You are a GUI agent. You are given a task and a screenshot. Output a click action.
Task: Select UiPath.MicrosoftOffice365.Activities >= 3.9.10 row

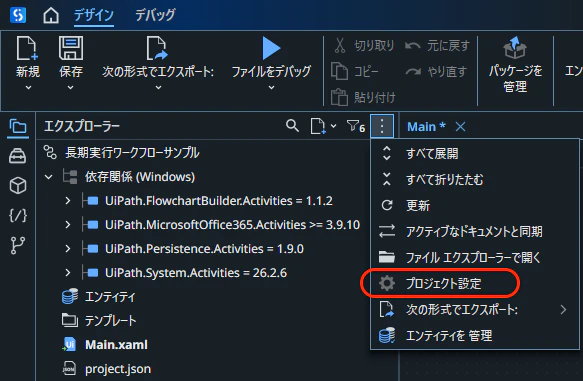(232, 225)
